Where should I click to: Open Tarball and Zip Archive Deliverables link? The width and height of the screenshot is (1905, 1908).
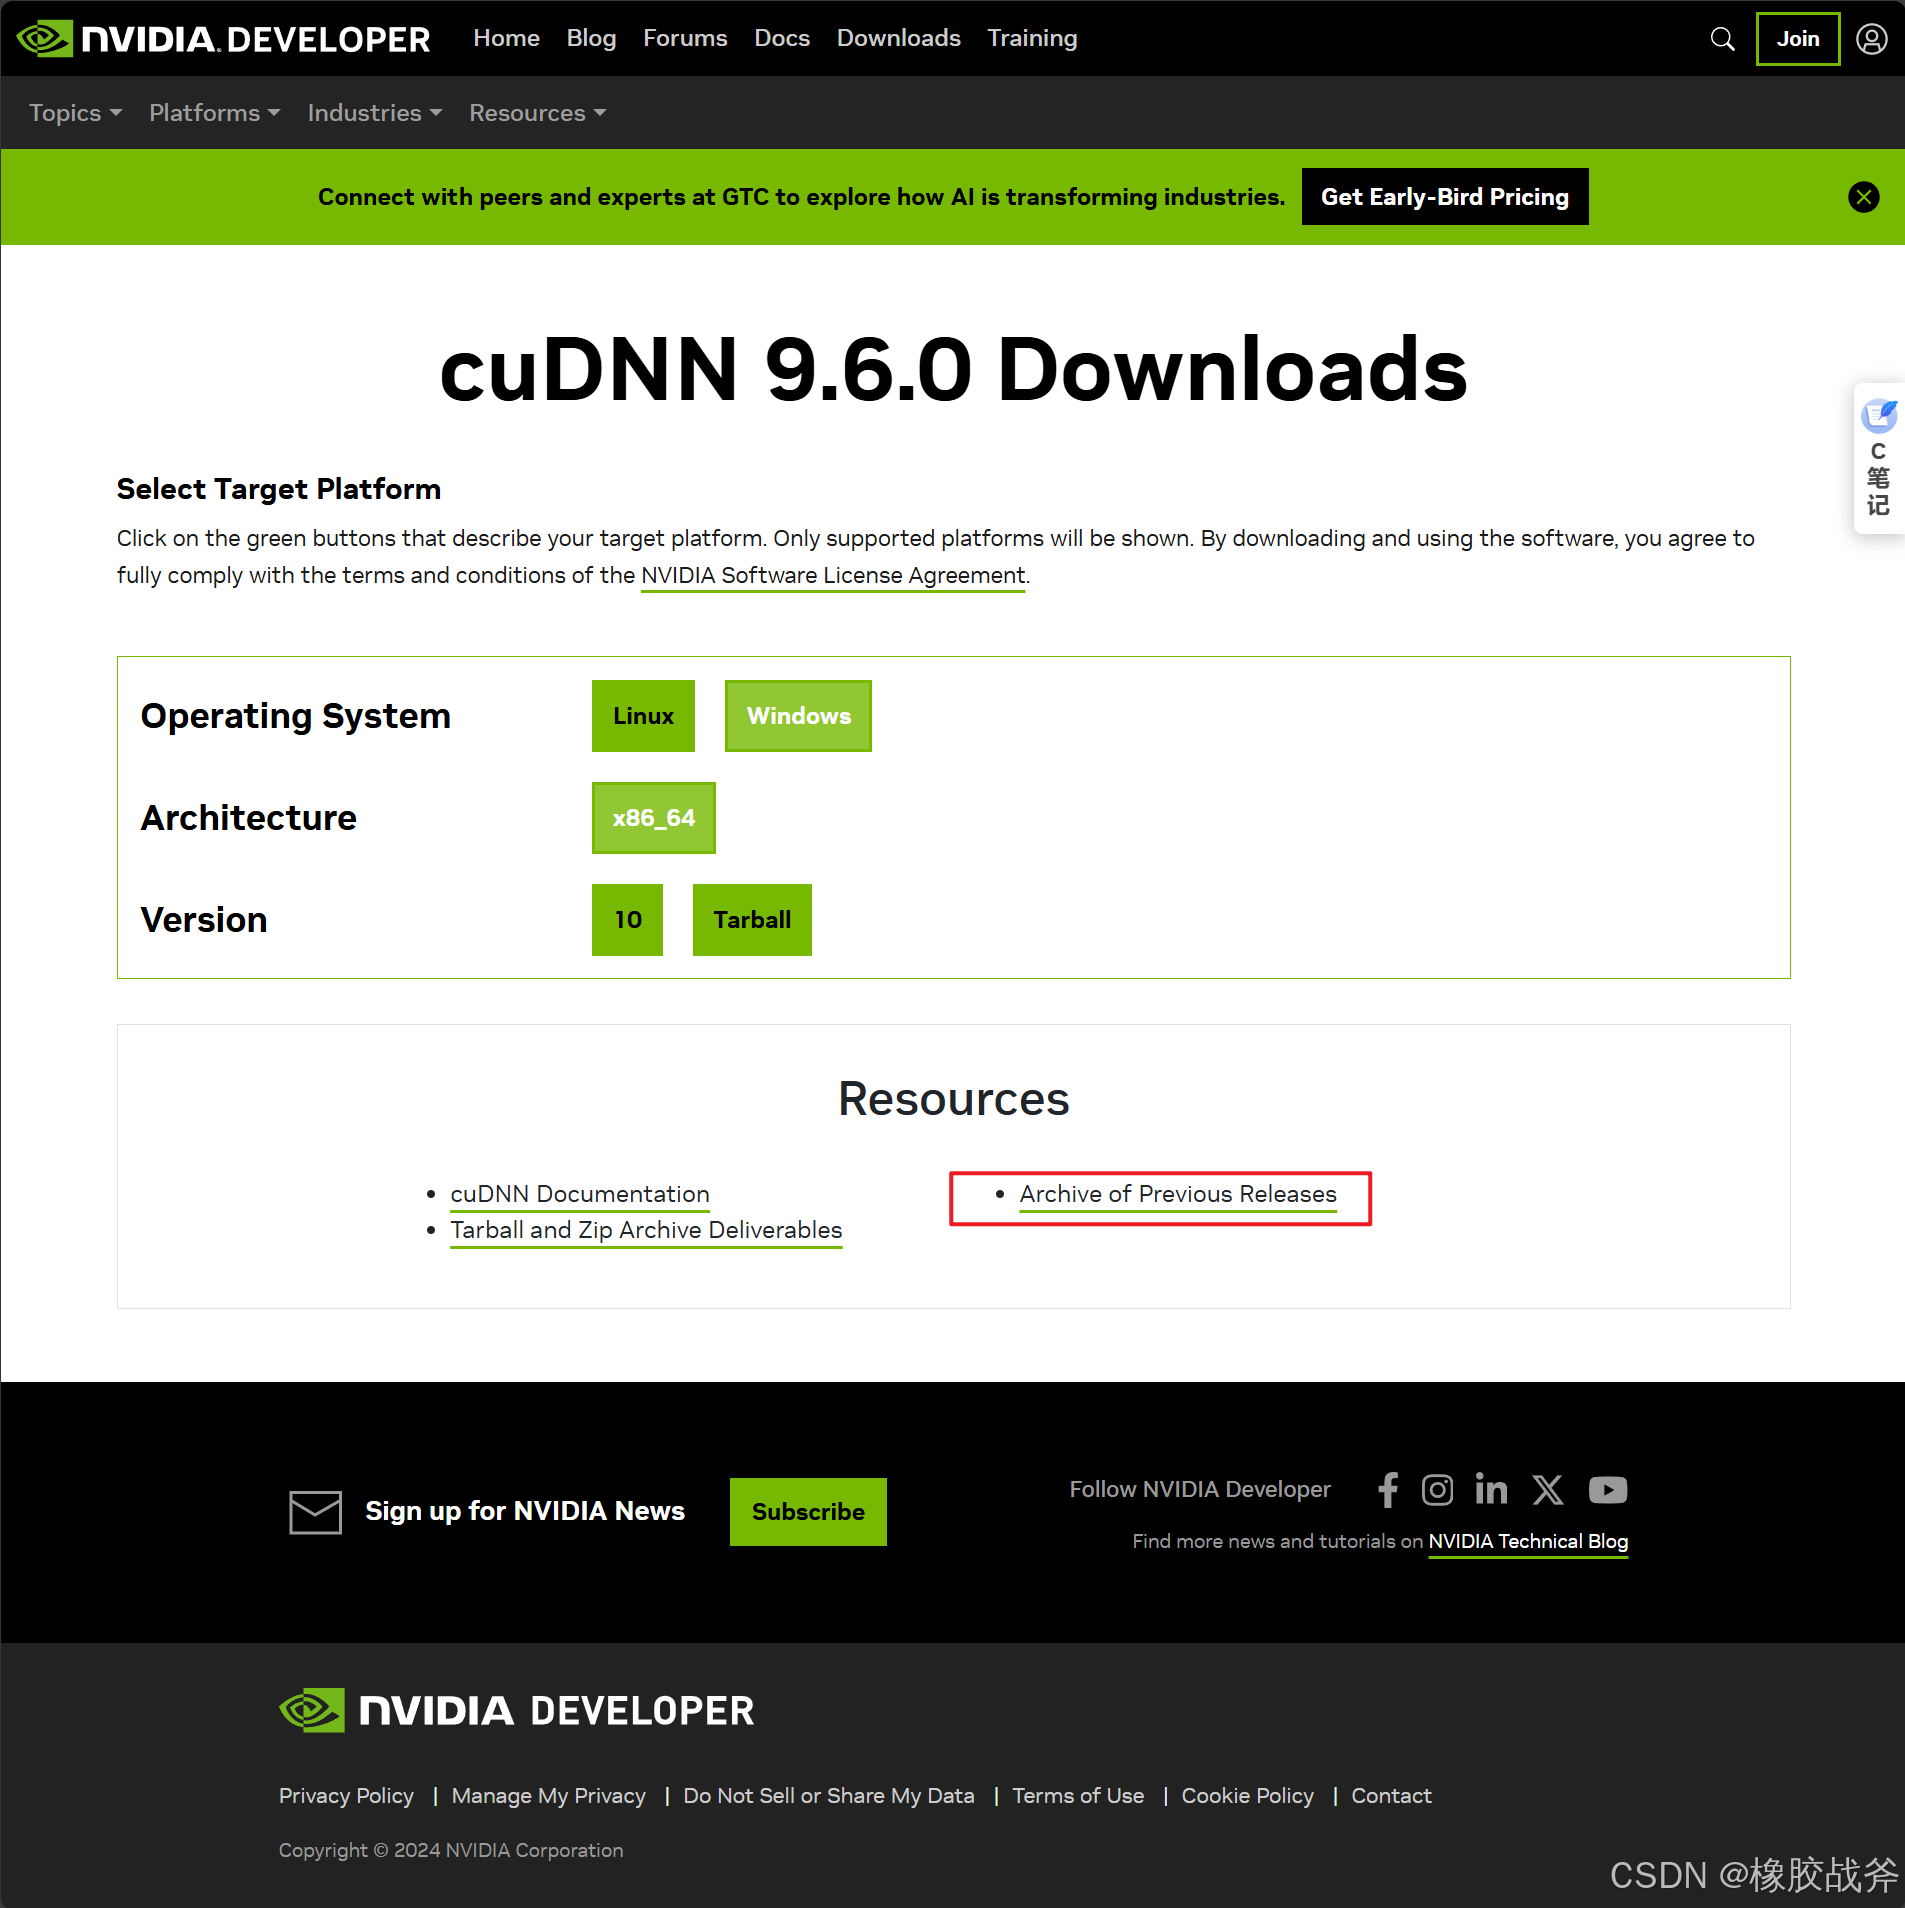pyautogui.click(x=646, y=1230)
